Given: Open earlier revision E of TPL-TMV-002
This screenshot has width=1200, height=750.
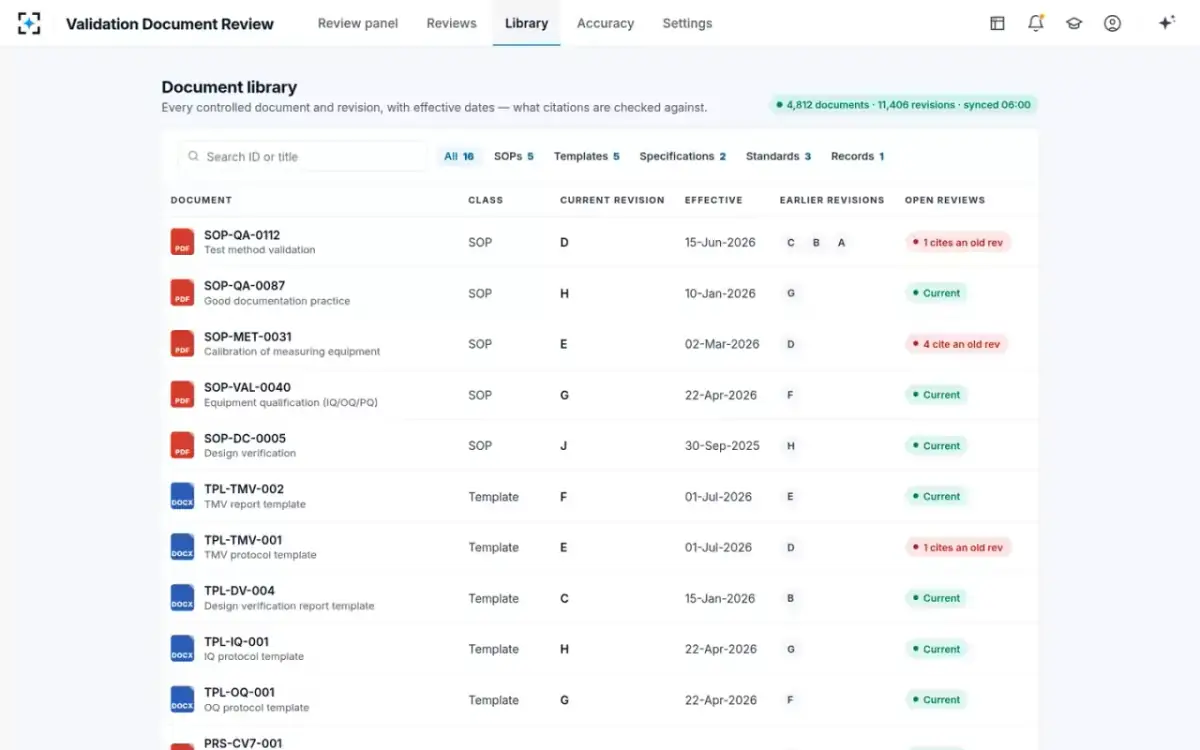Looking at the screenshot, I should point(791,496).
